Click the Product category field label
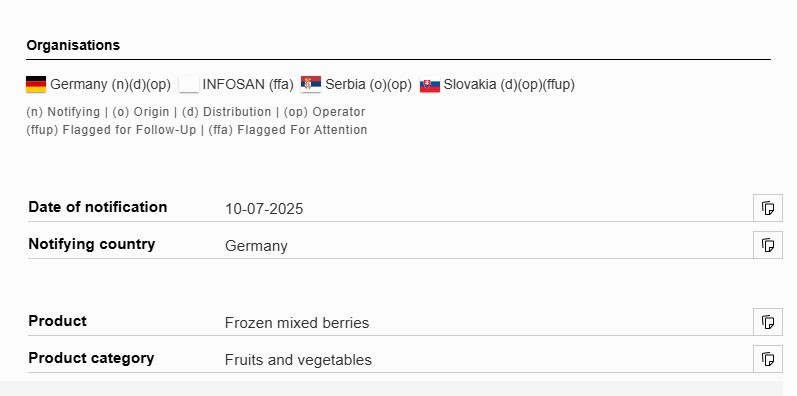This screenshot has height=396, width=797. pos(91,358)
